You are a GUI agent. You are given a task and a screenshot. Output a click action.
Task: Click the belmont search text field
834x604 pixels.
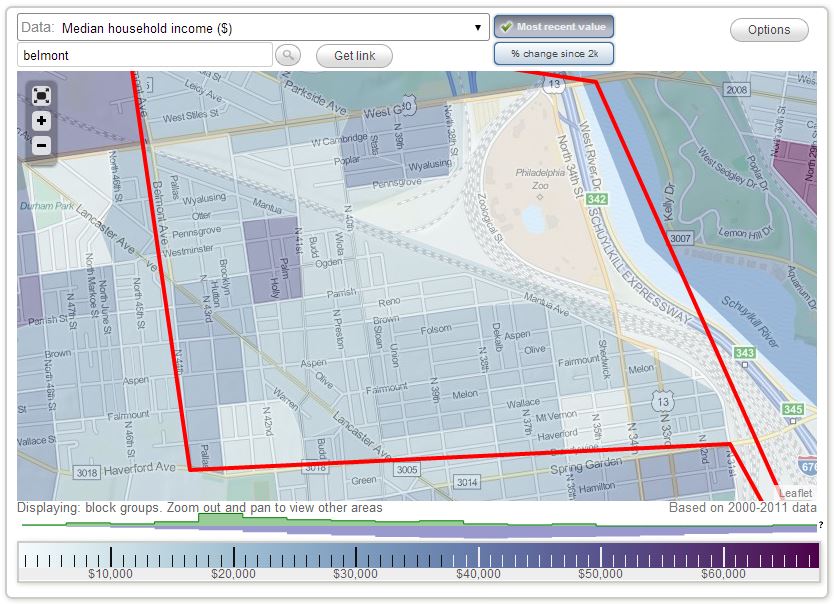(145, 56)
